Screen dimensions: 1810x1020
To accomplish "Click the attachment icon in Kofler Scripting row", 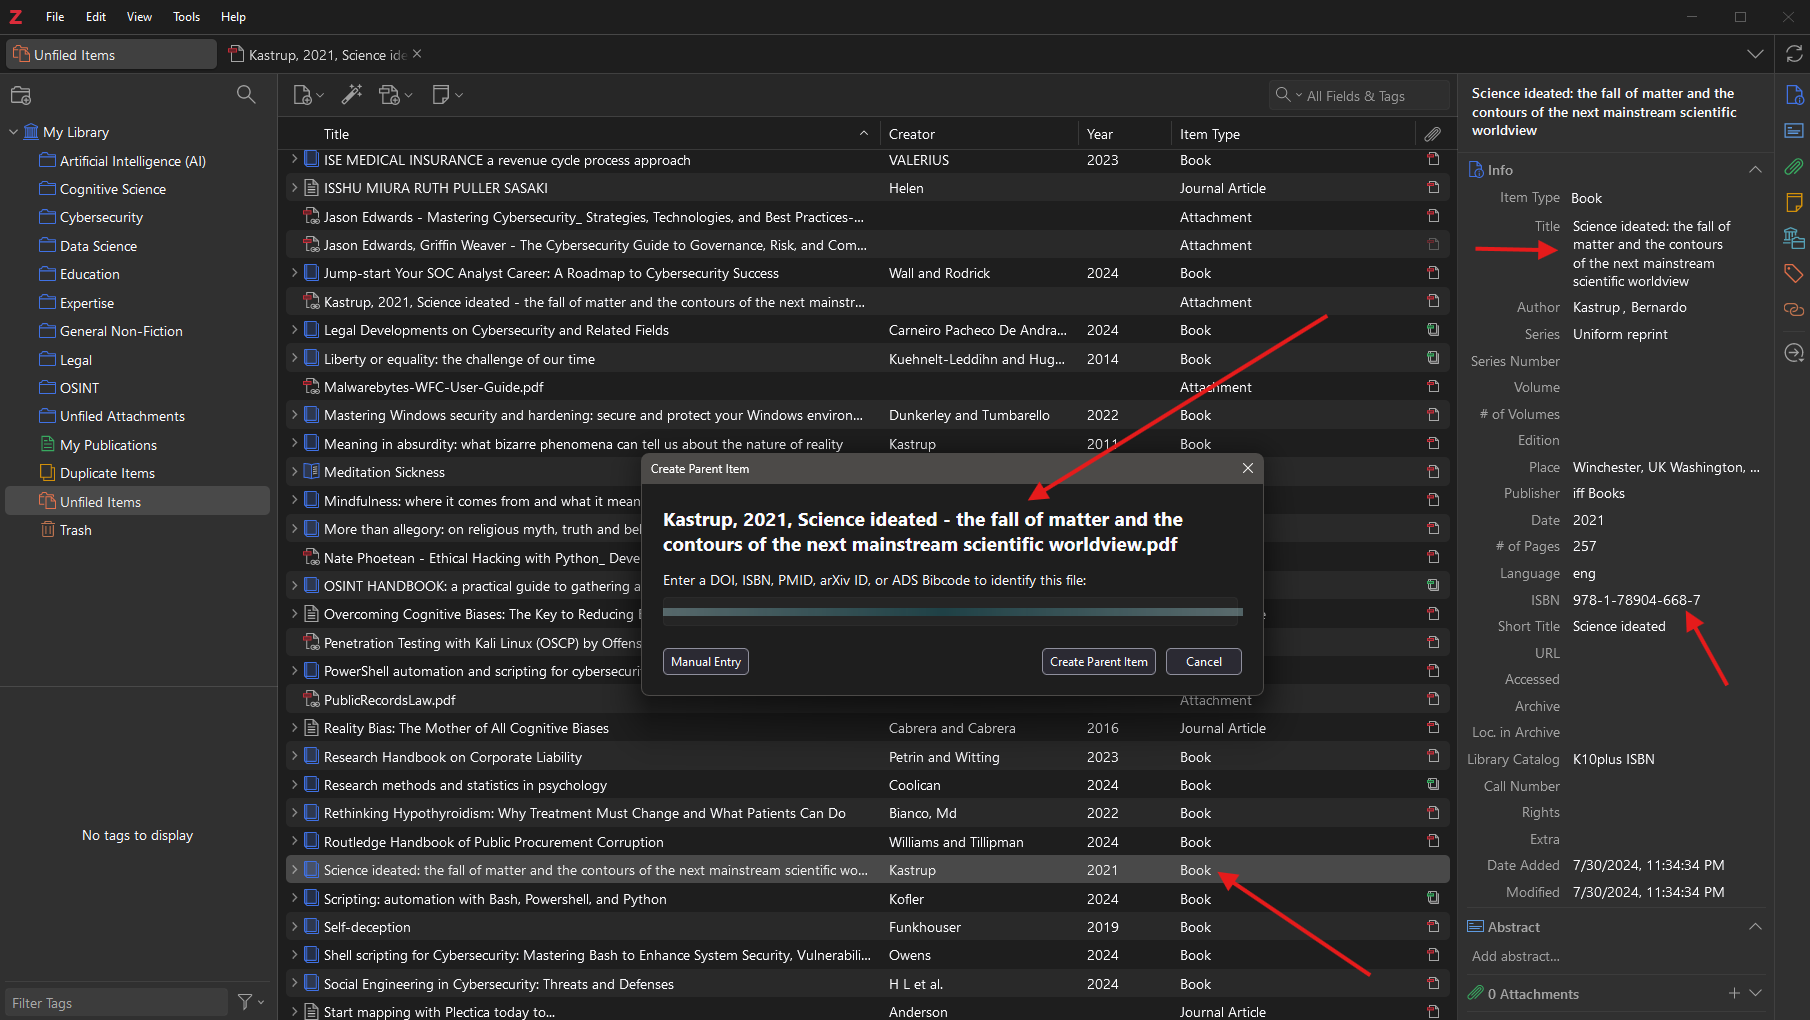I will (1433, 898).
